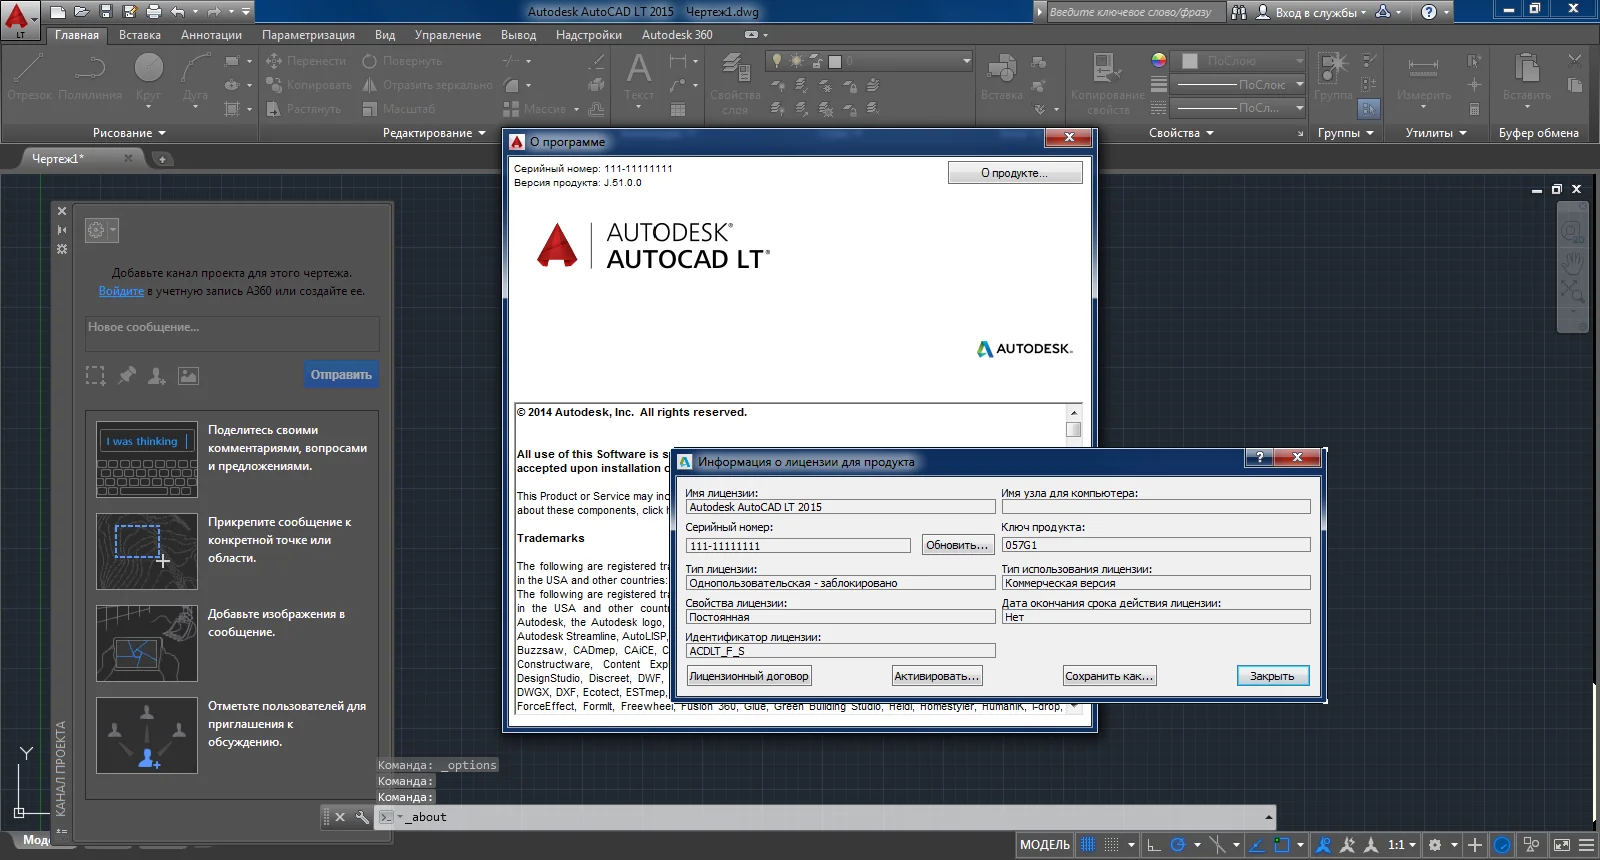This screenshot has height=860, width=1600.
Task: Click the О продукте... button
Action: point(1014,173)
